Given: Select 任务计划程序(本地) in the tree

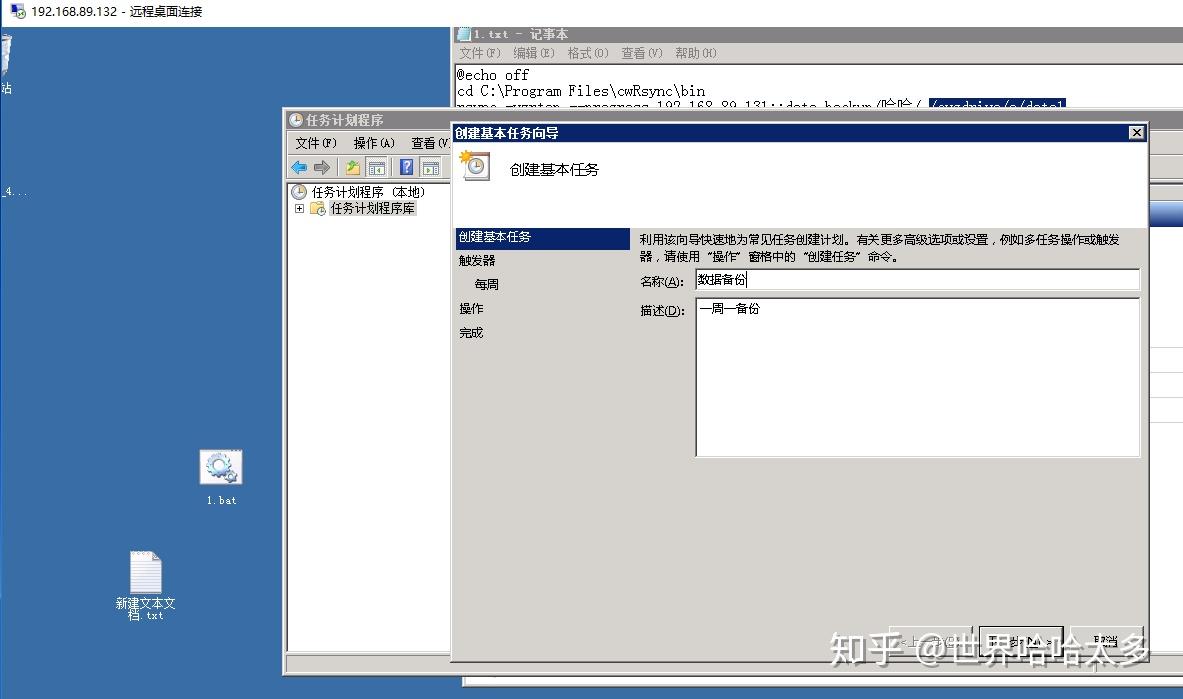Looking at the screenshot, I should point(358,192).
